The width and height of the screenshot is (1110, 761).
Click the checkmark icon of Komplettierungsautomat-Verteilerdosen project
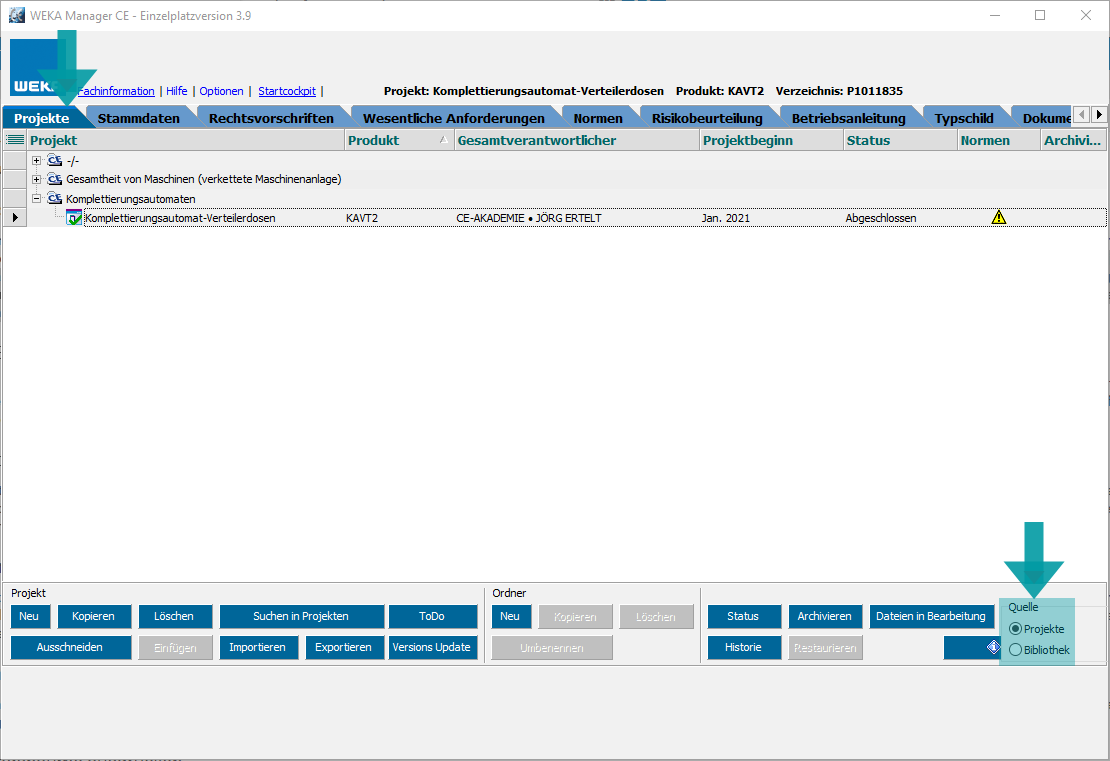74,217
